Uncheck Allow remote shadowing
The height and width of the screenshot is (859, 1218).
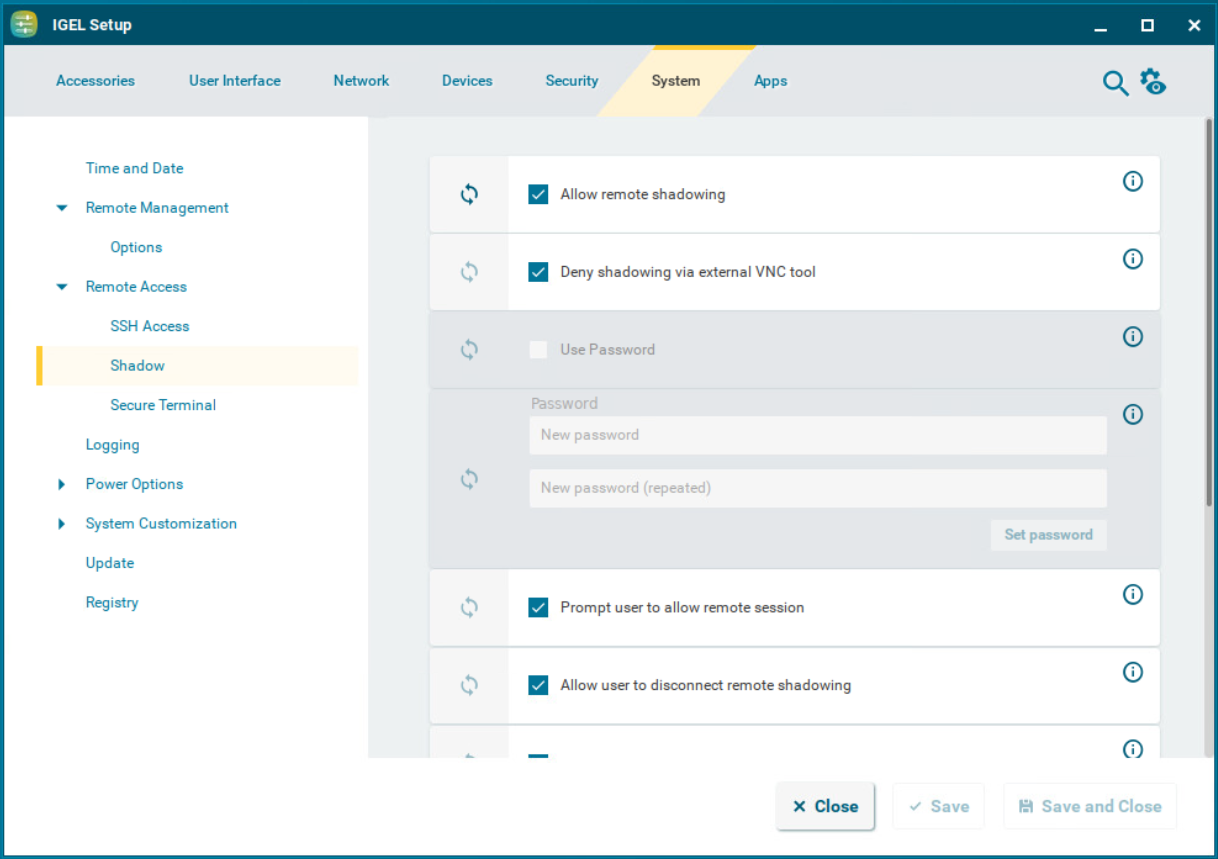538,194
